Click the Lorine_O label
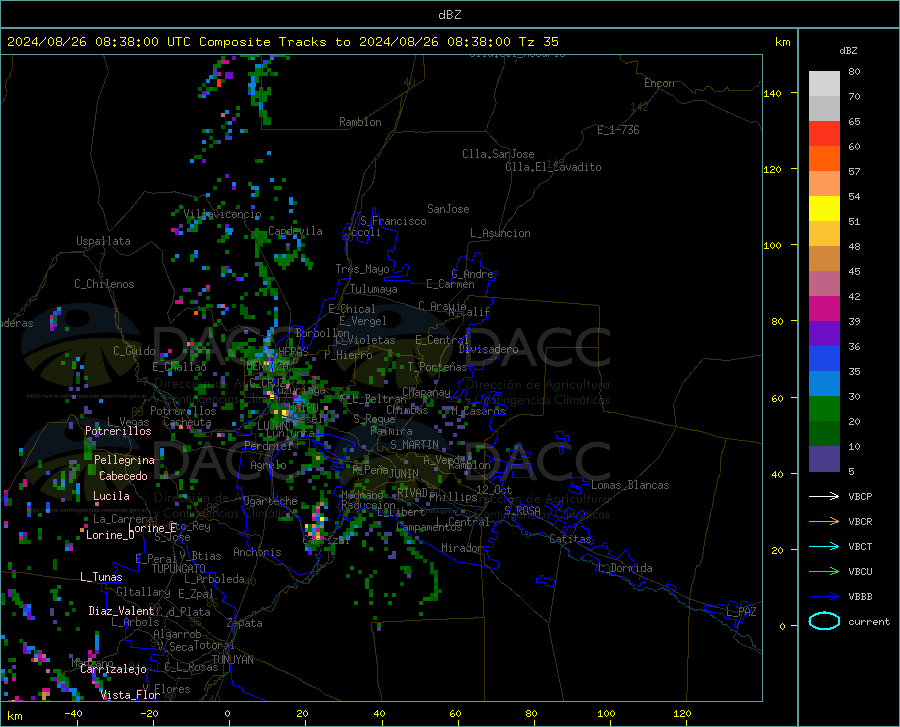Image resolution: width=900 pixels, height=727 pixels. tap(110, 535)
